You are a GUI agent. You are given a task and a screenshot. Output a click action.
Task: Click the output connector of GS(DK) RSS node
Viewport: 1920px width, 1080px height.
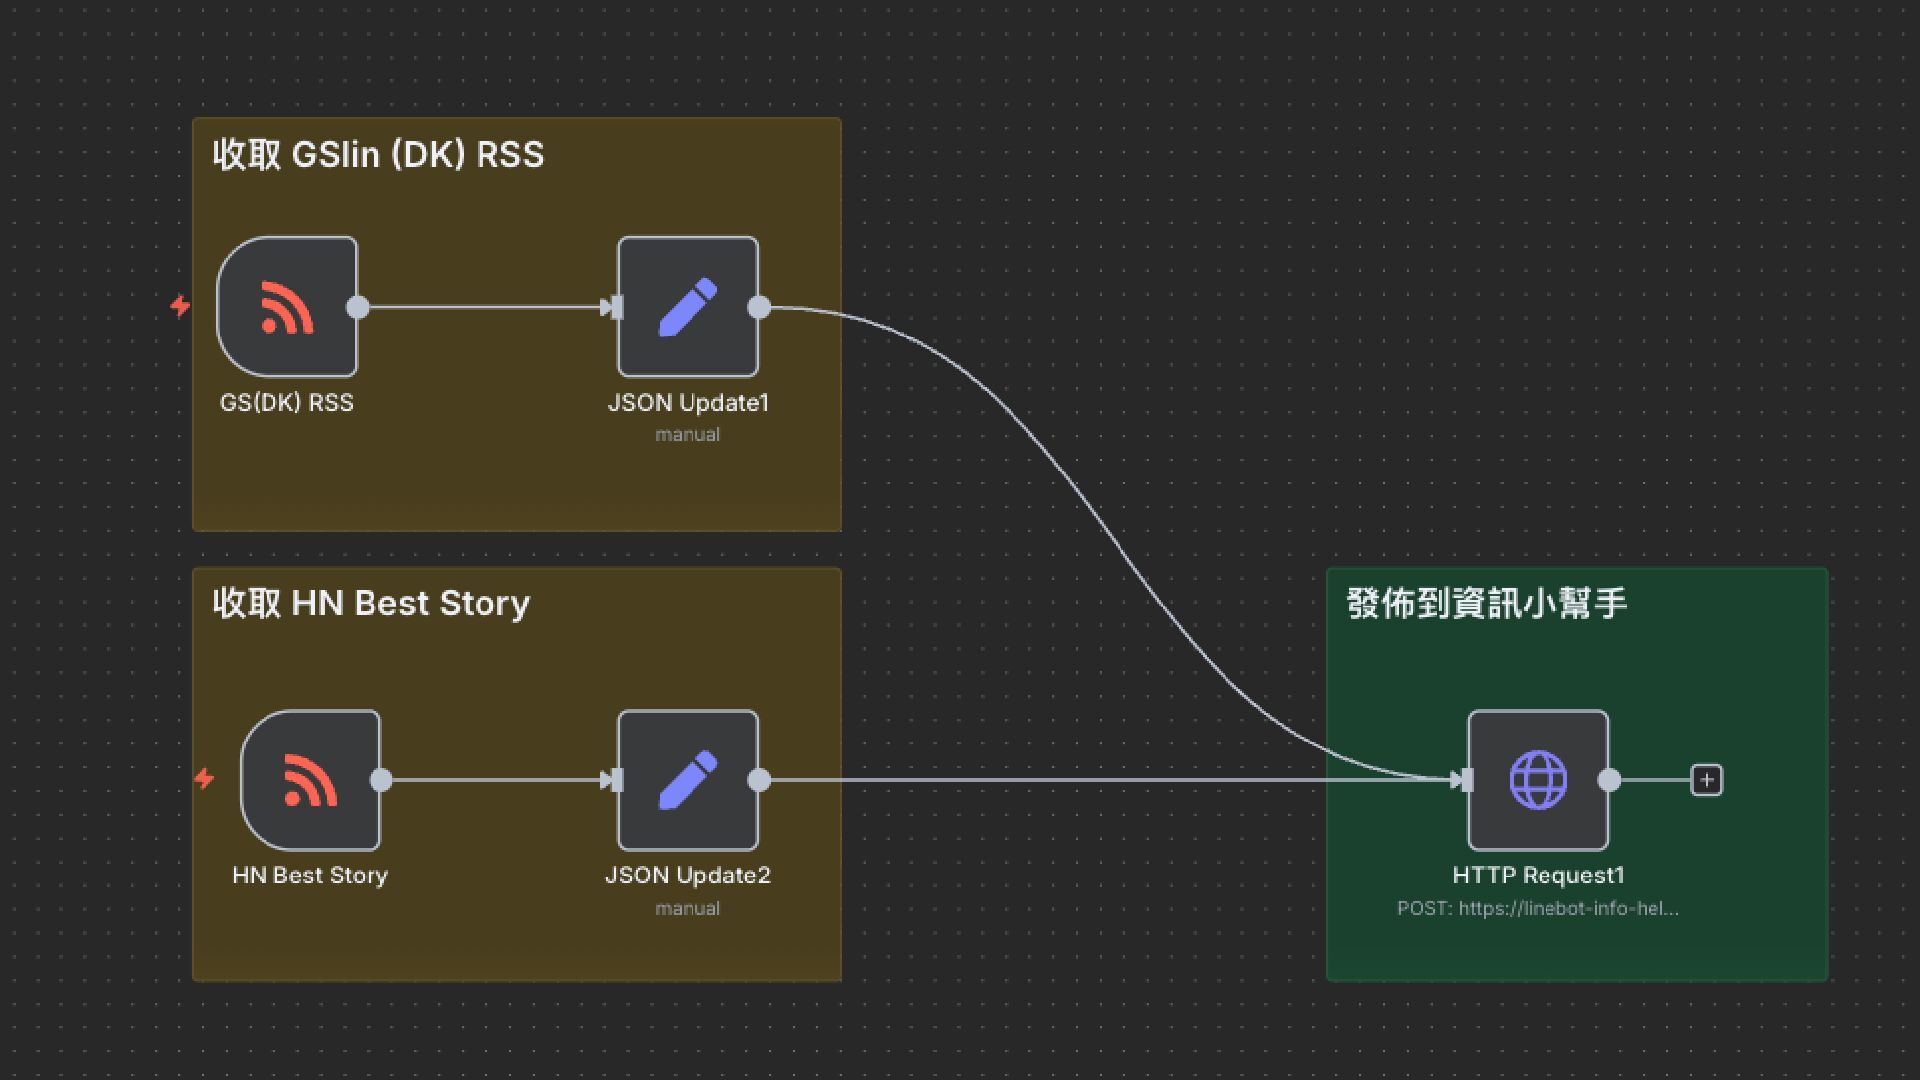click(358, 307)
